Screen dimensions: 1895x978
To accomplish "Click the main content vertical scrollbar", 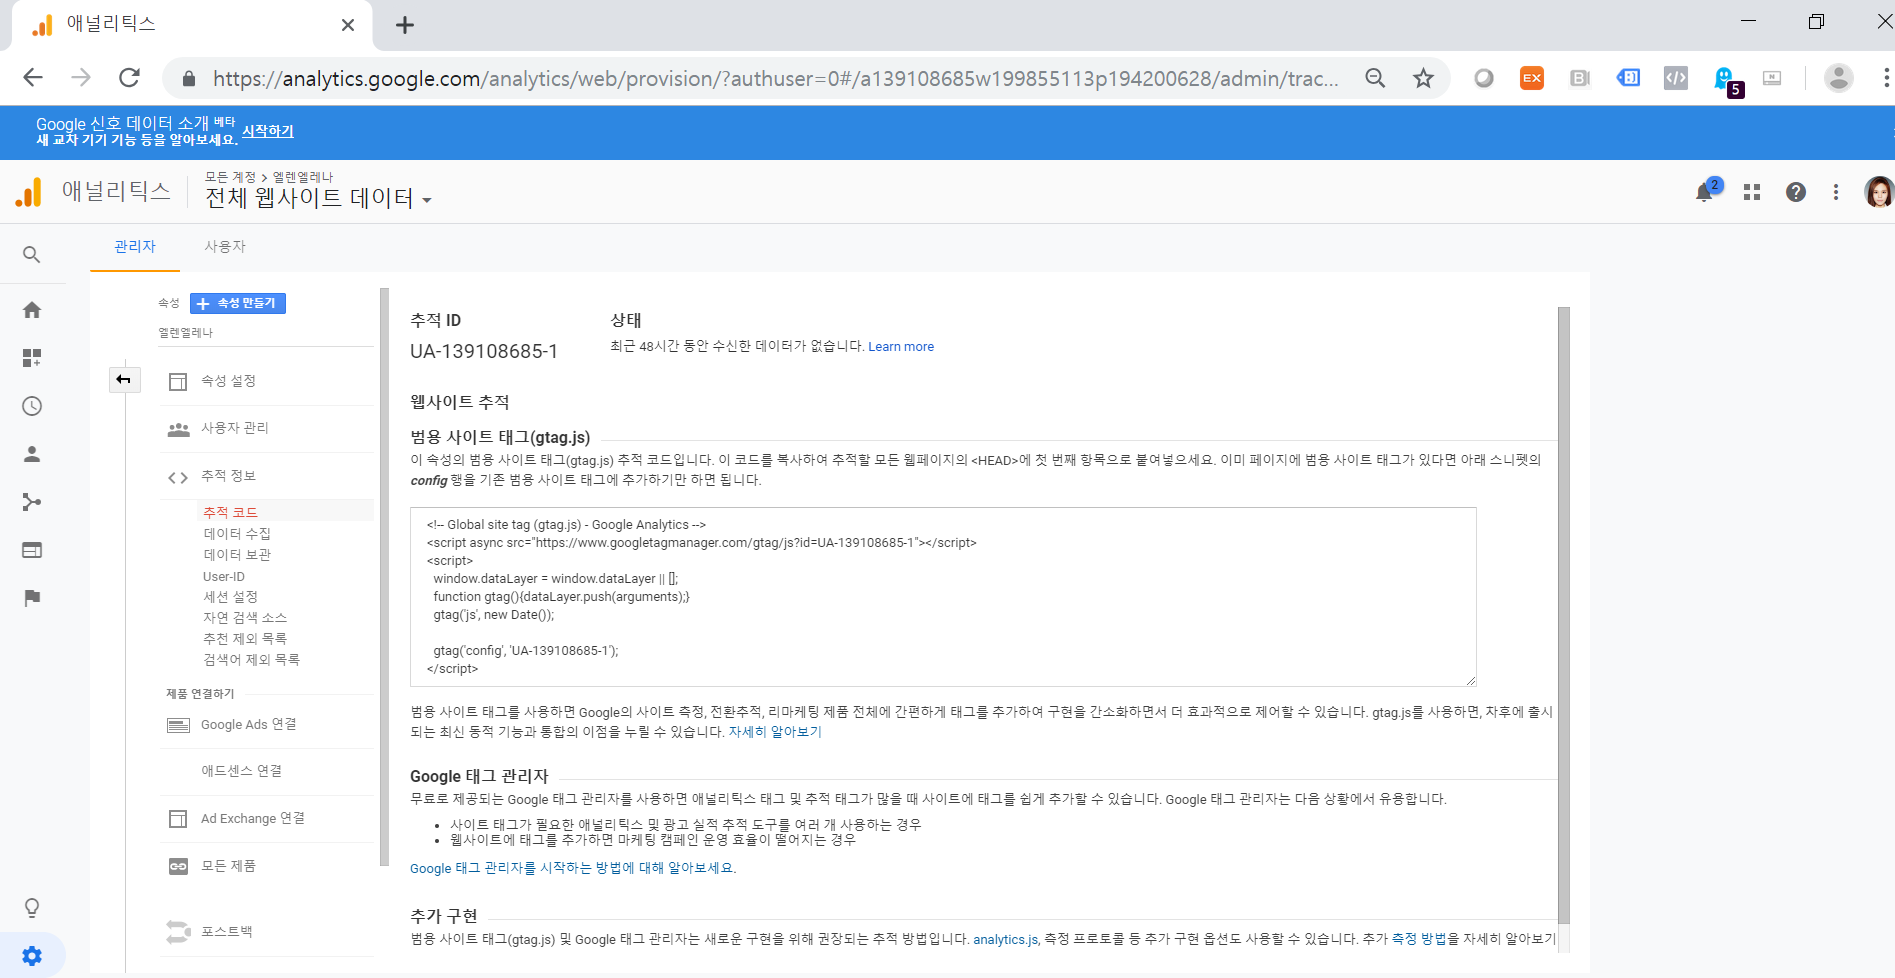I will [1564, 615].
